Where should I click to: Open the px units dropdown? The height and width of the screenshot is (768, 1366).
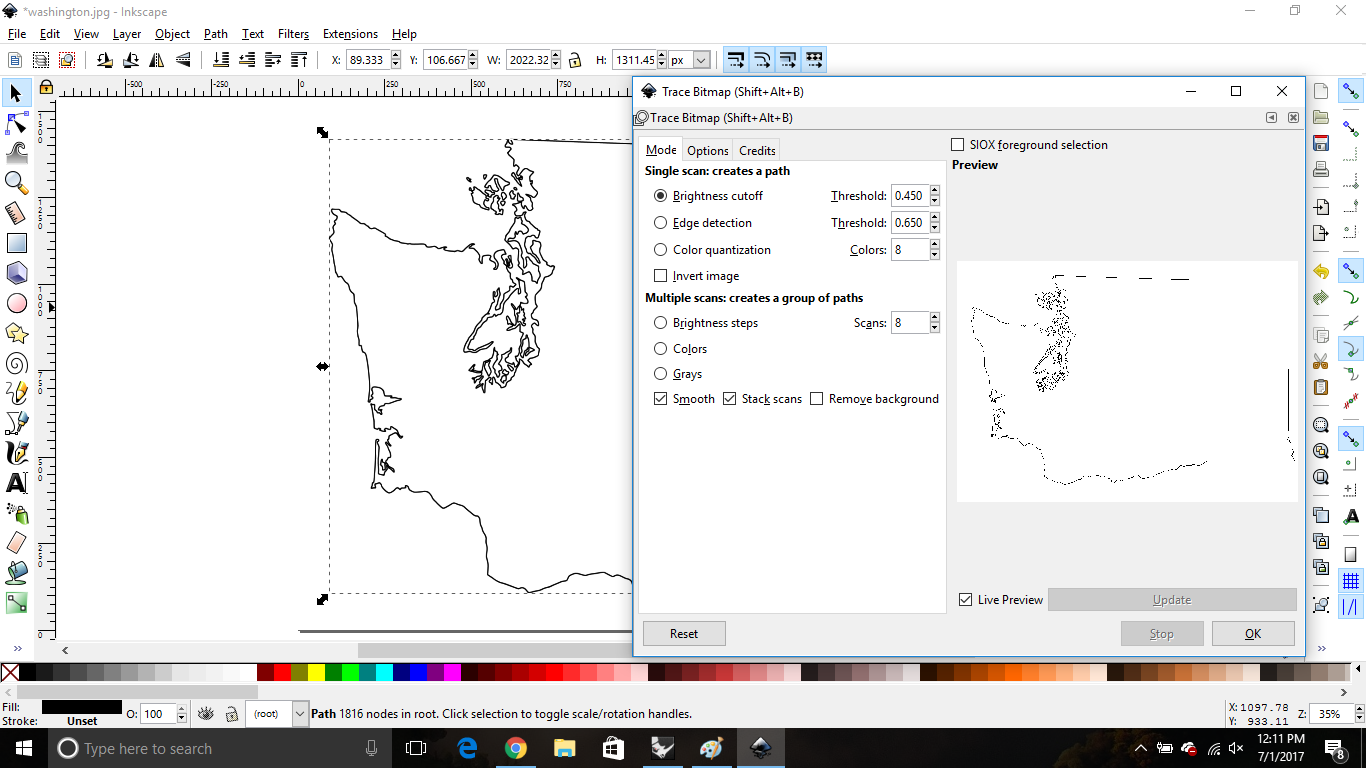click(690, 60)
